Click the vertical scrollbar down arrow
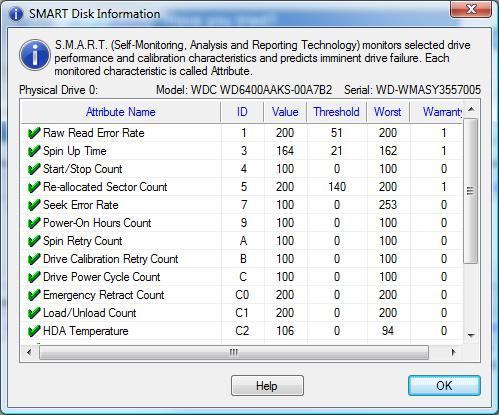The width and height of the screenshot is (499, 415). point(471,335)
